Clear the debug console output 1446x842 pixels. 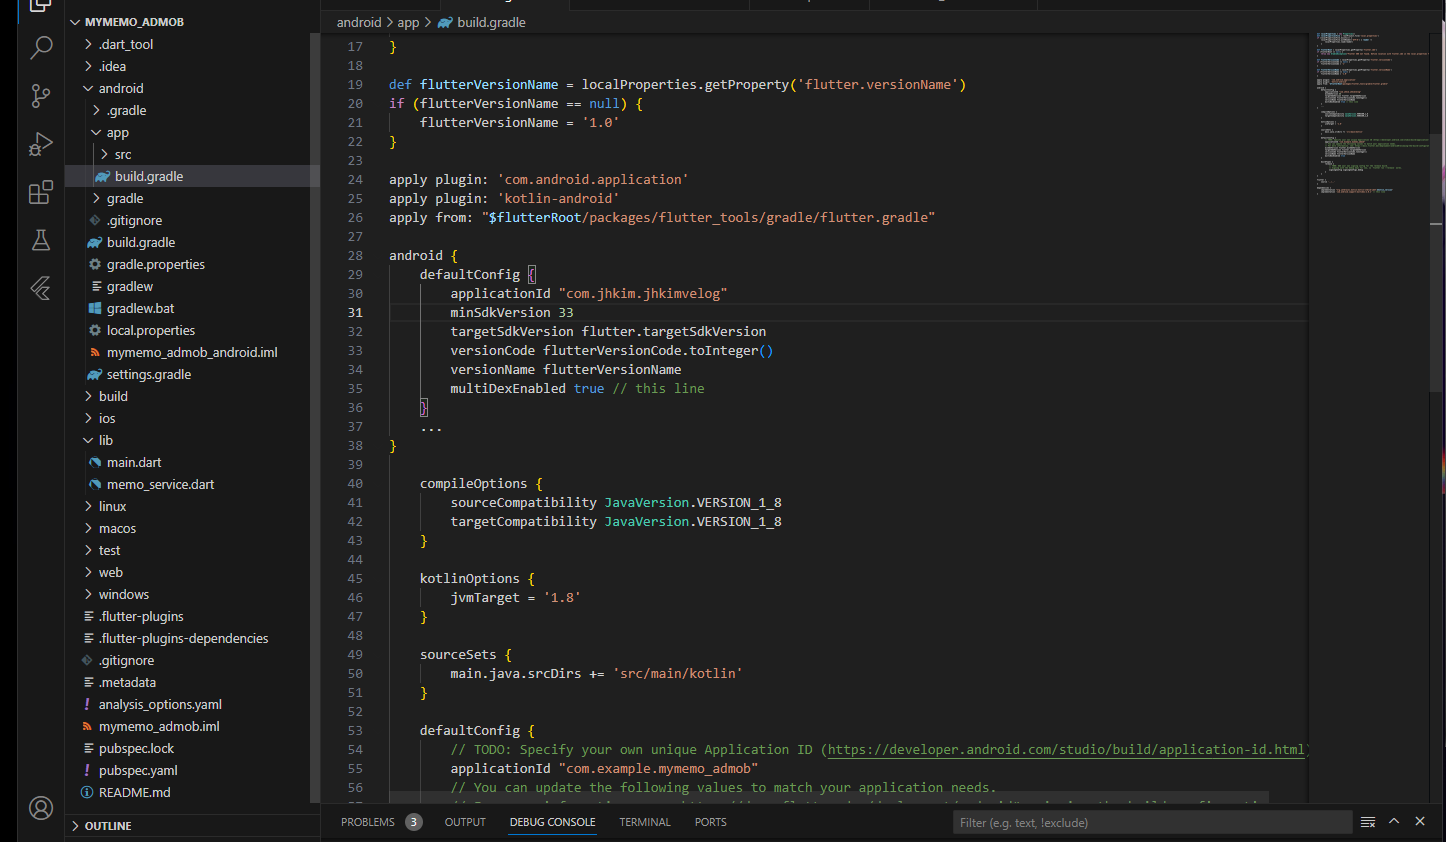[x=1368, y=822]
